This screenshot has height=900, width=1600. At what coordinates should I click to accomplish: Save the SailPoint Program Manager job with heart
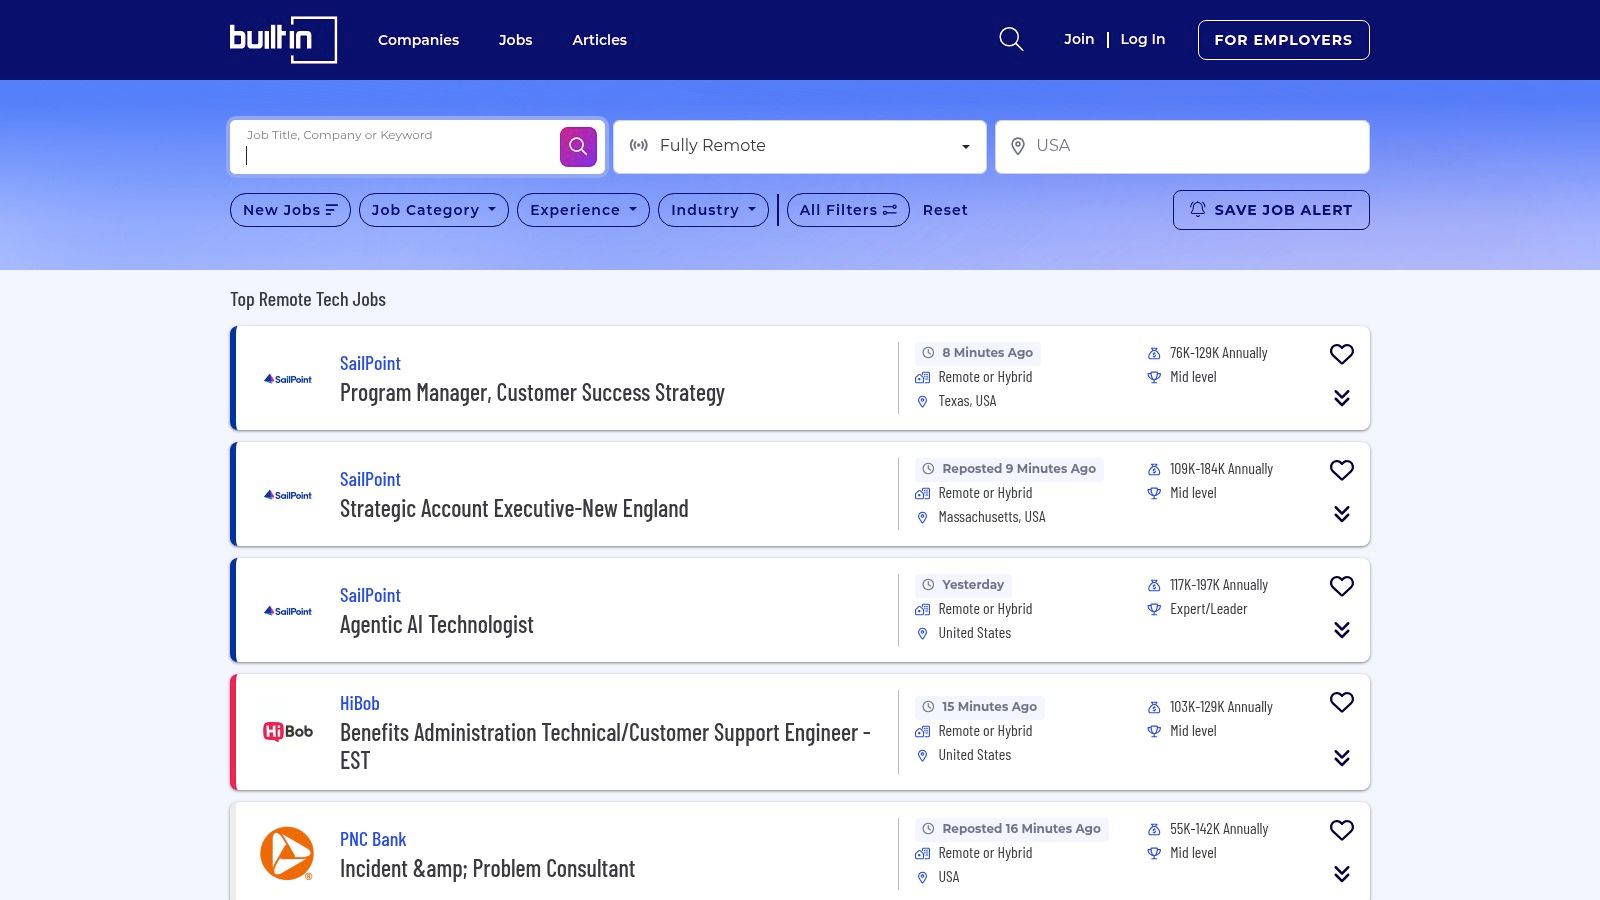click(x=1342, y=354)
